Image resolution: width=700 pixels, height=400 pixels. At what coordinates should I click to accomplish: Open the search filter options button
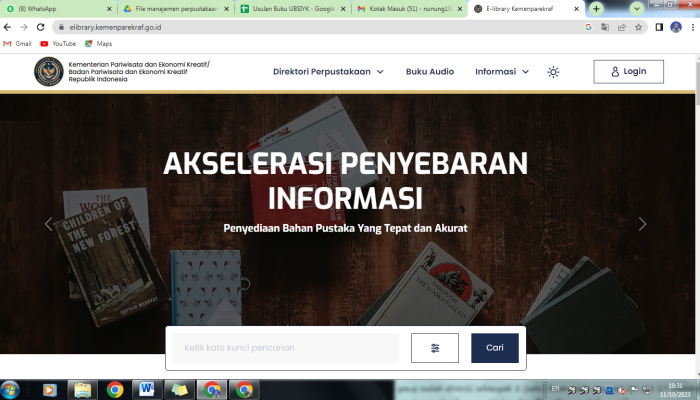[435, 348]
